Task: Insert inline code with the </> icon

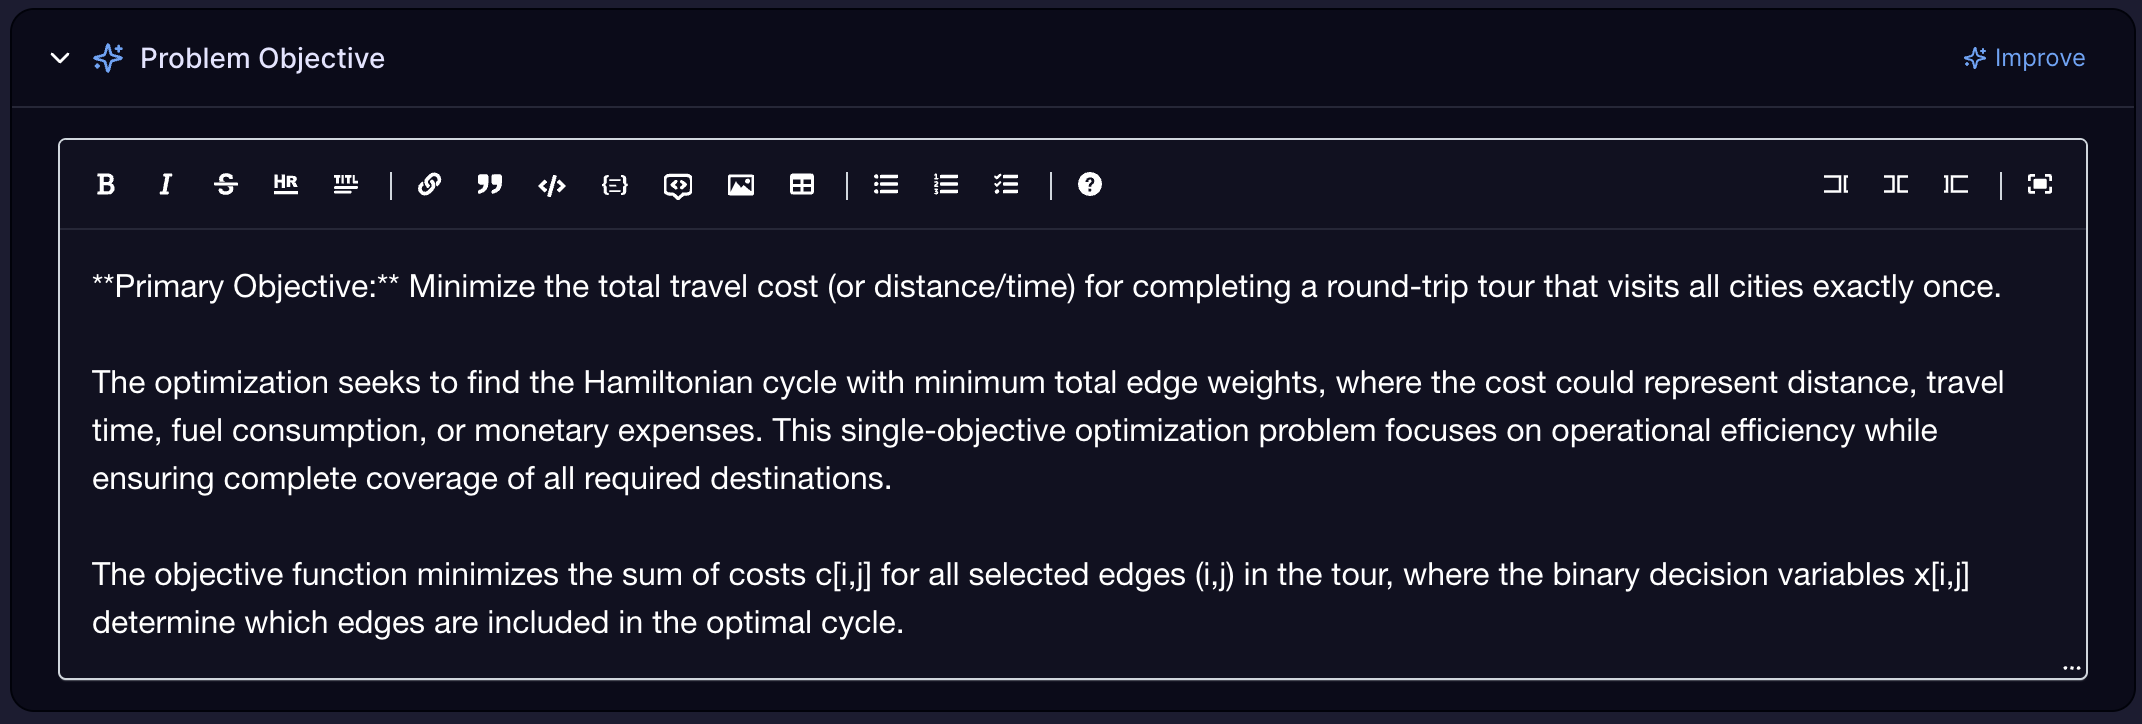Action: click(552, 185)
